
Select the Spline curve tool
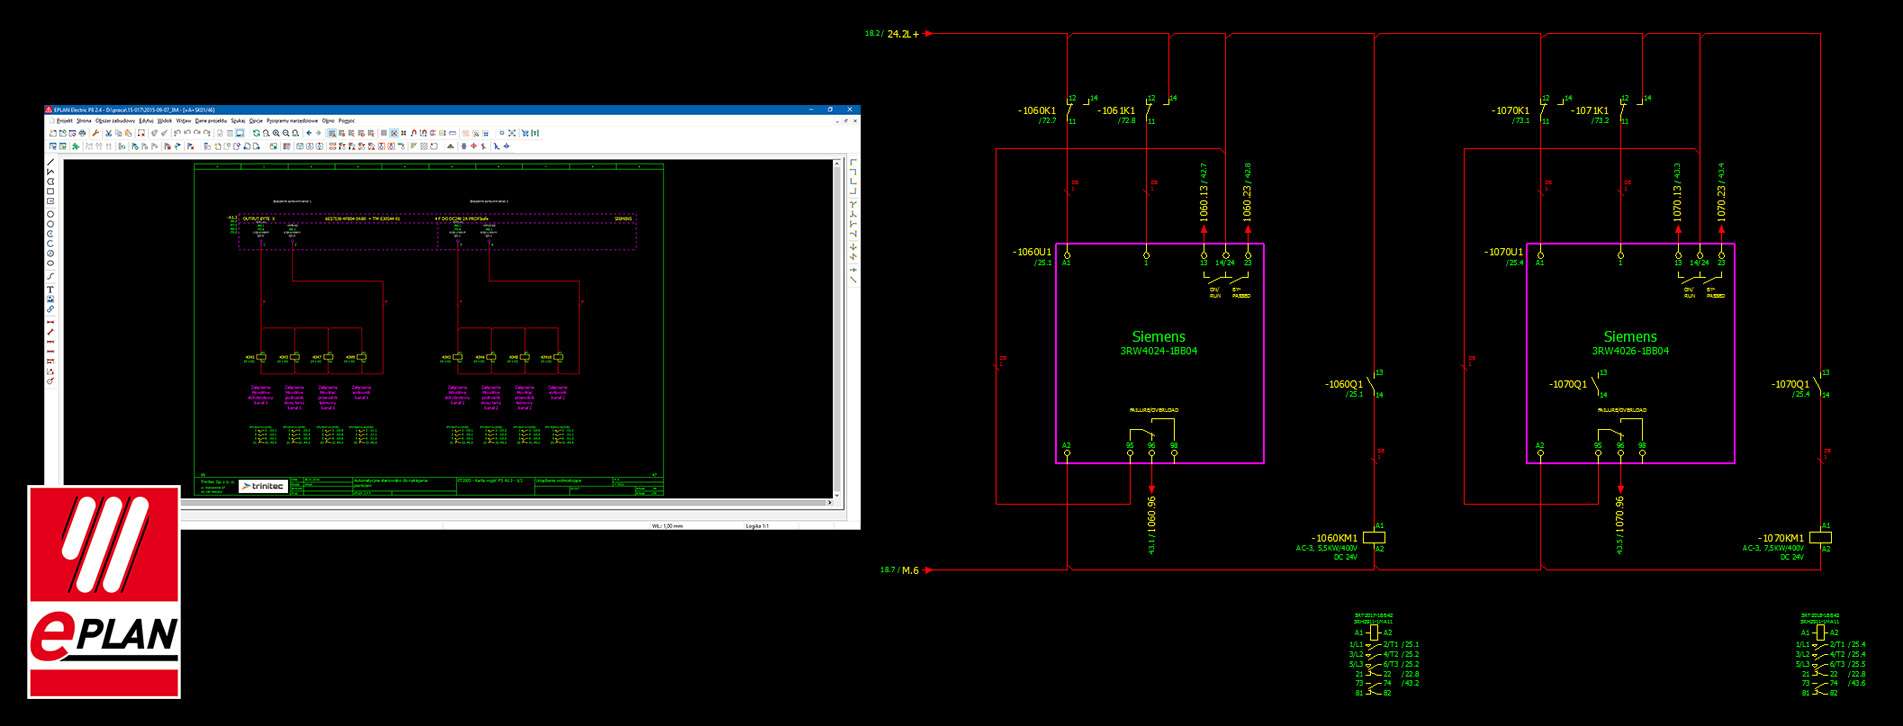tap(51, 276)
